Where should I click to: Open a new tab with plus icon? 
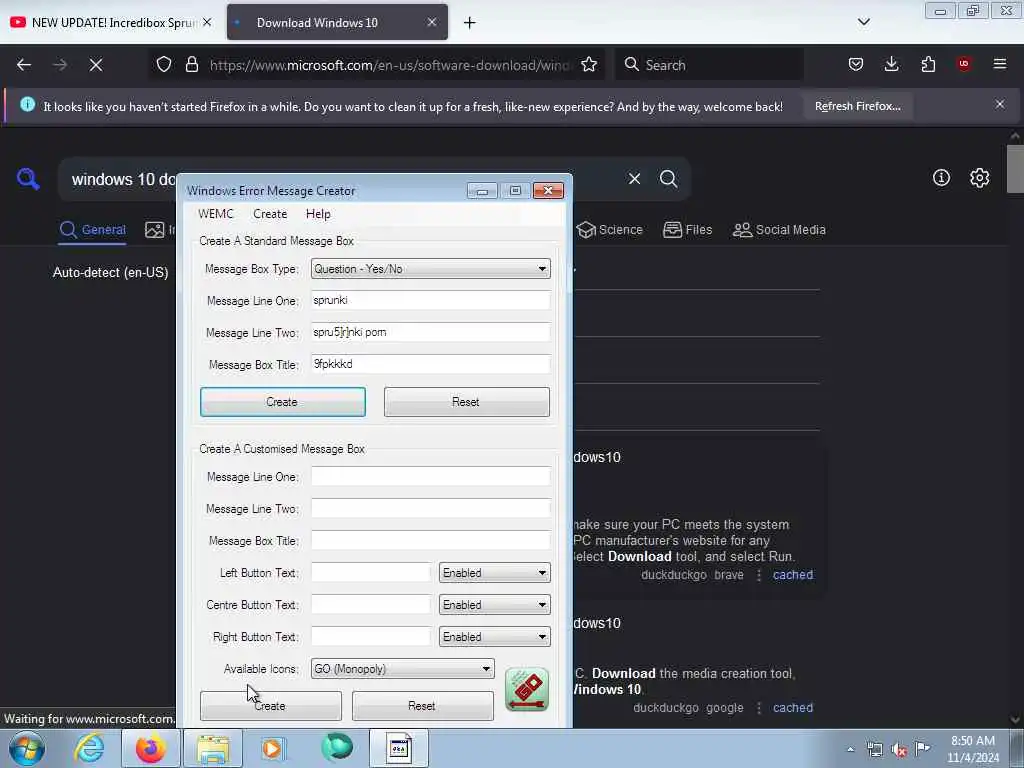470,23
